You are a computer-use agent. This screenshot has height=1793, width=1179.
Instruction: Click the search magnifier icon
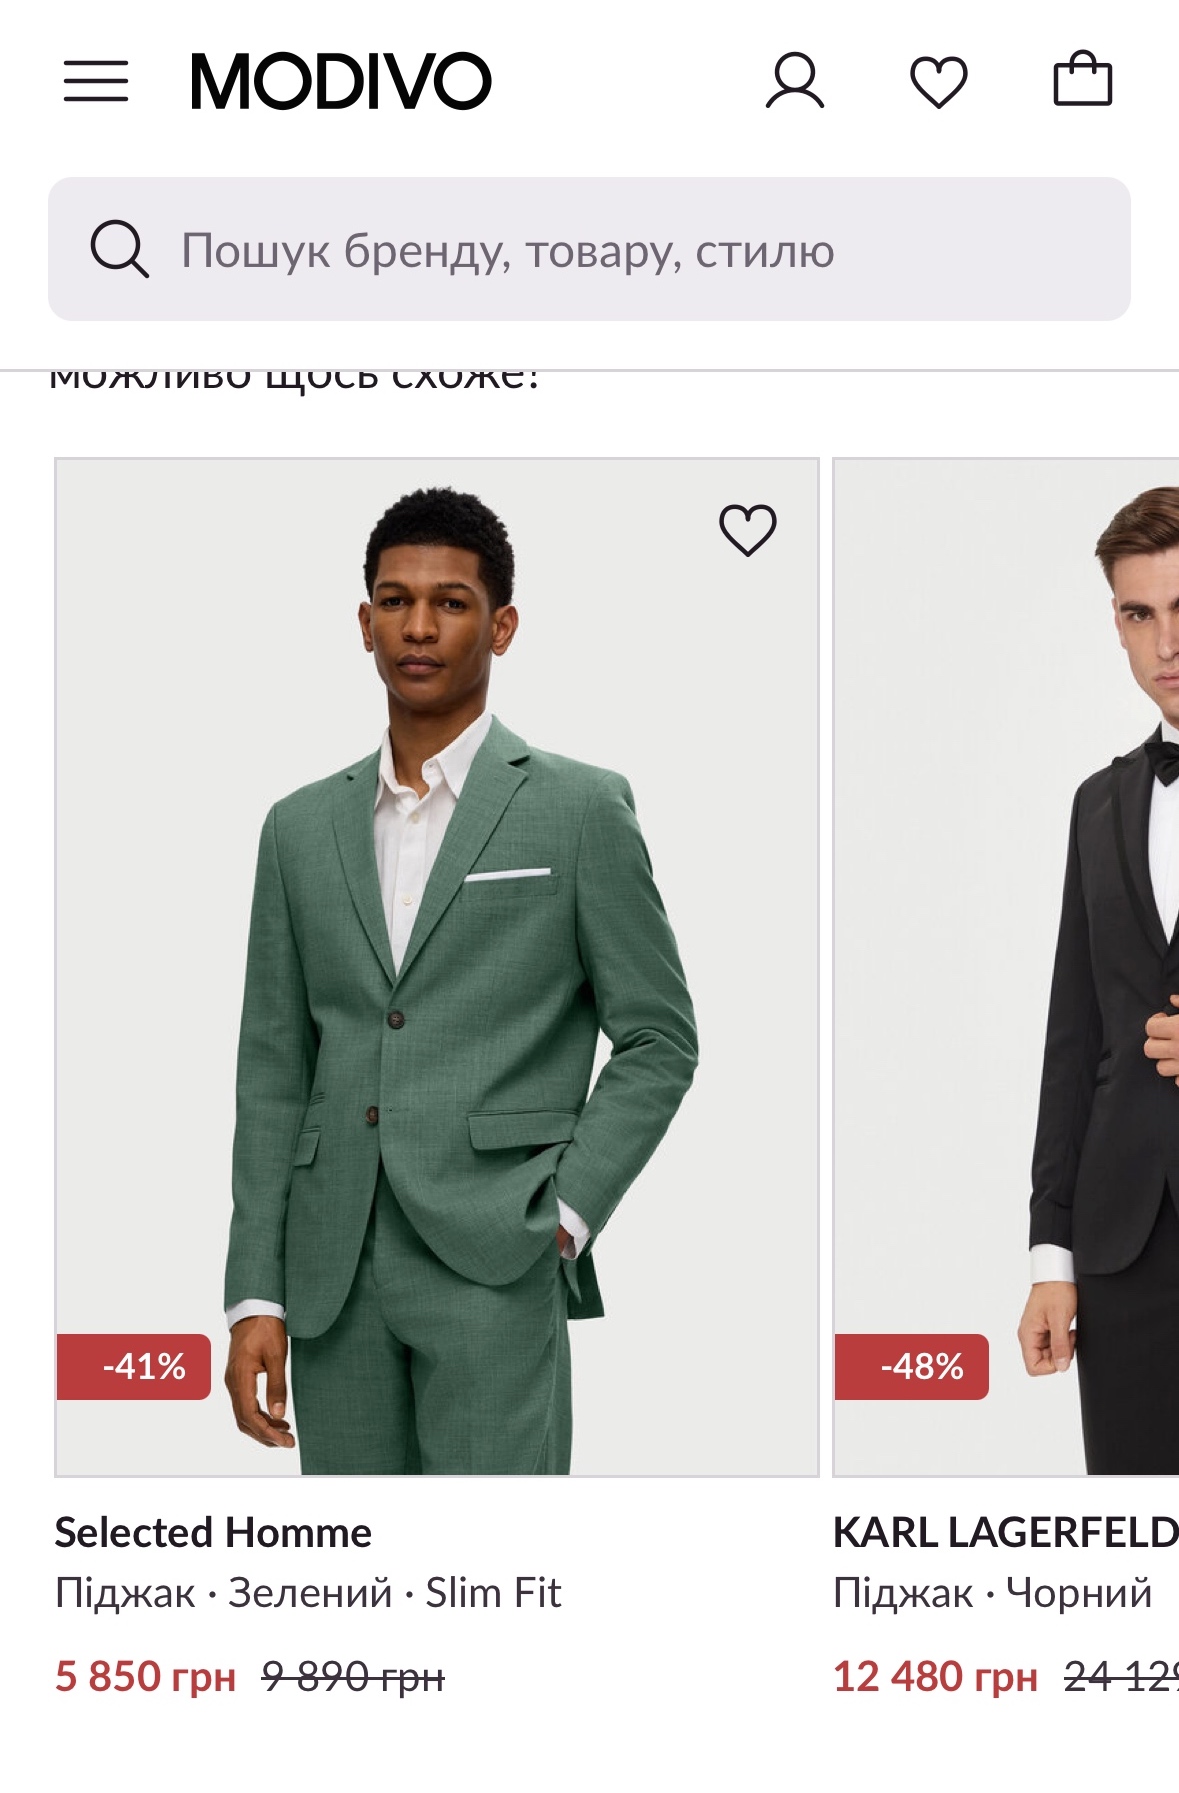coord(120,249)
